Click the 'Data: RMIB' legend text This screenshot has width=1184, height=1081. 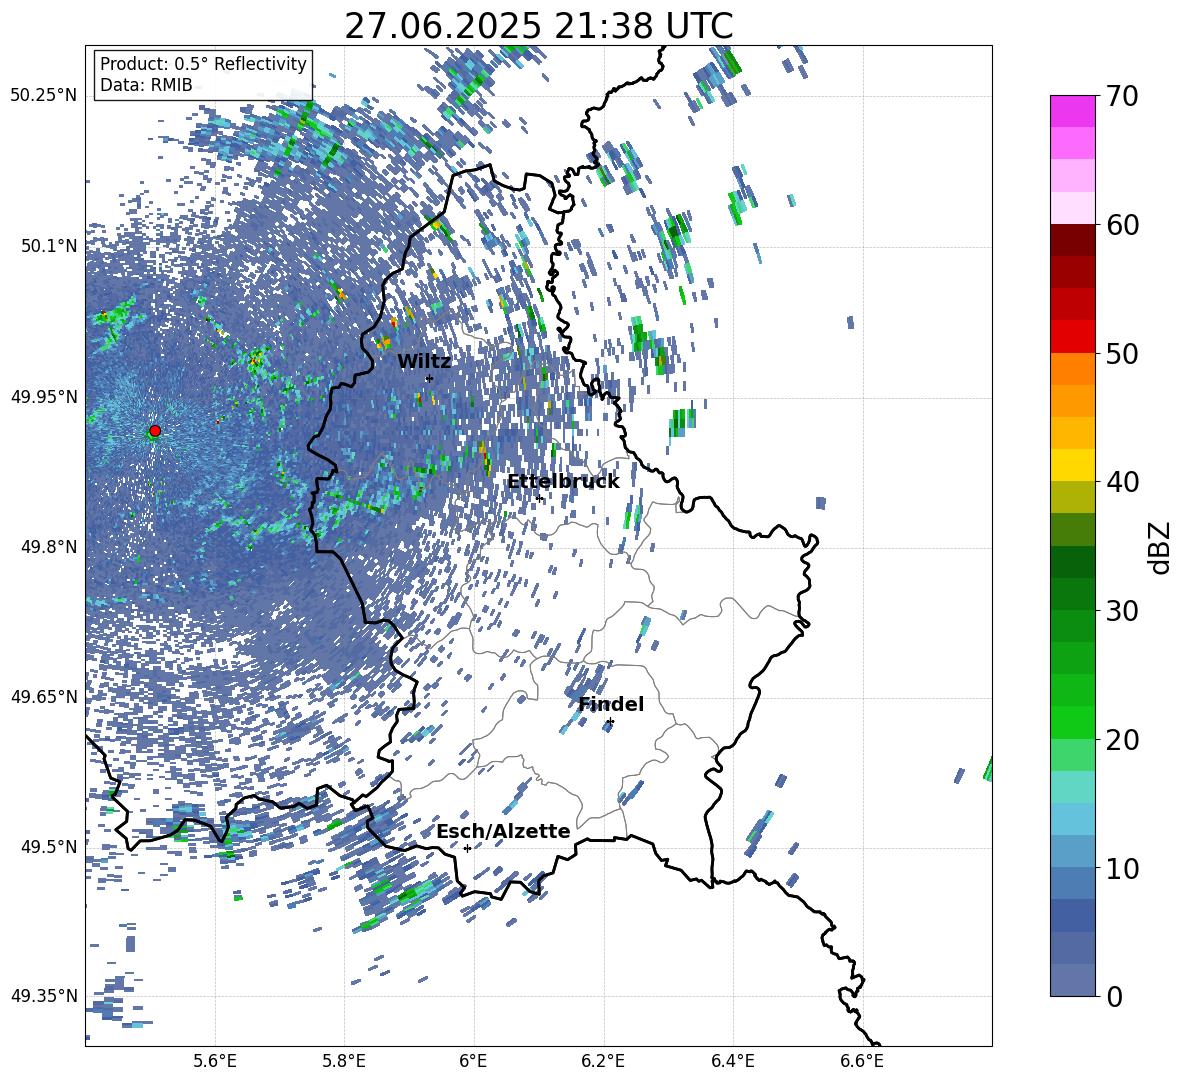tap(146, 85)
